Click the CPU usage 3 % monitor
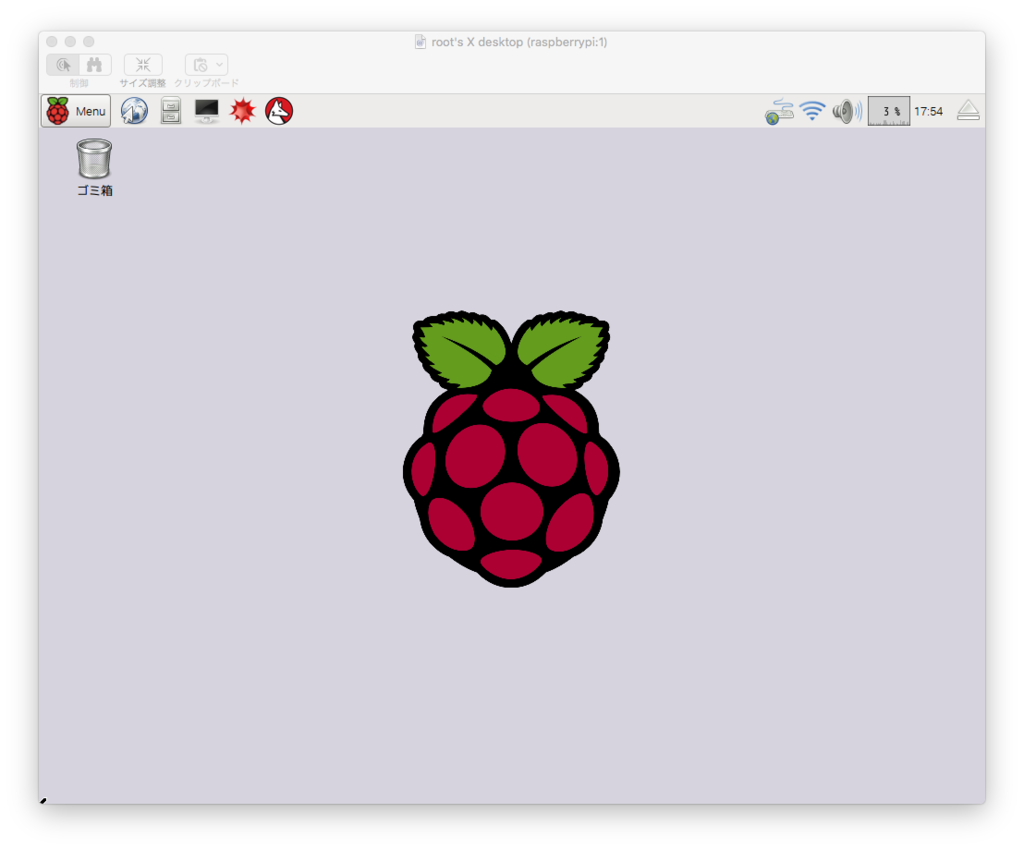 [889, 111]
